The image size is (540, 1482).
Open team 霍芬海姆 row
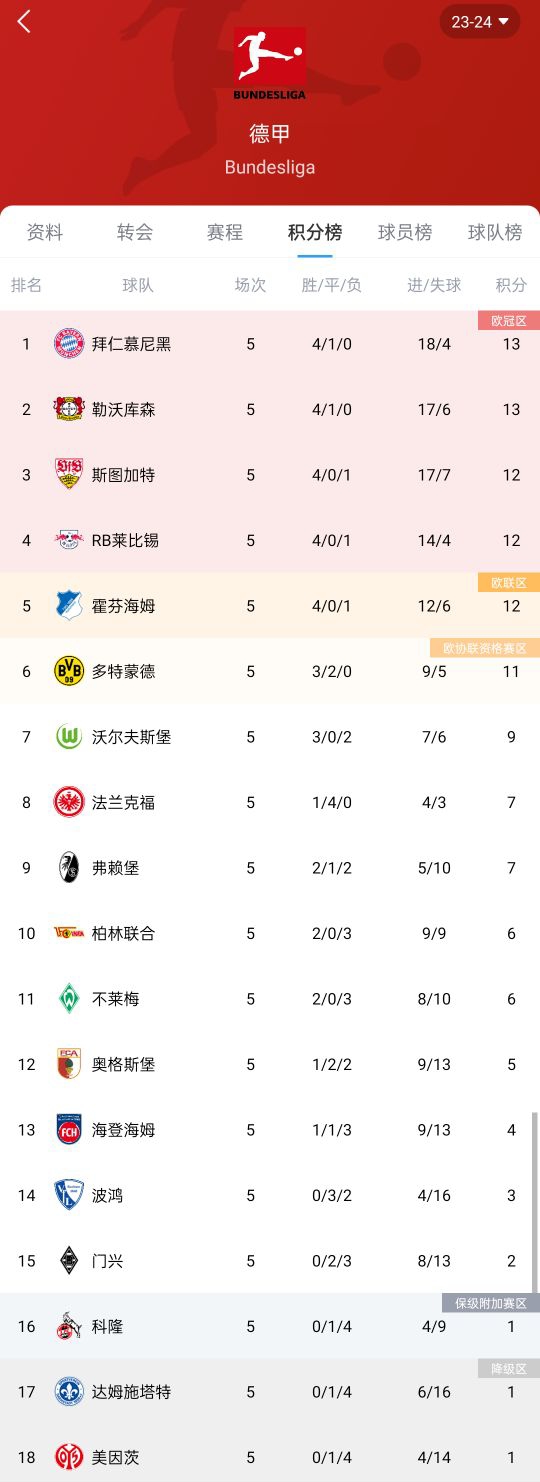270,606
